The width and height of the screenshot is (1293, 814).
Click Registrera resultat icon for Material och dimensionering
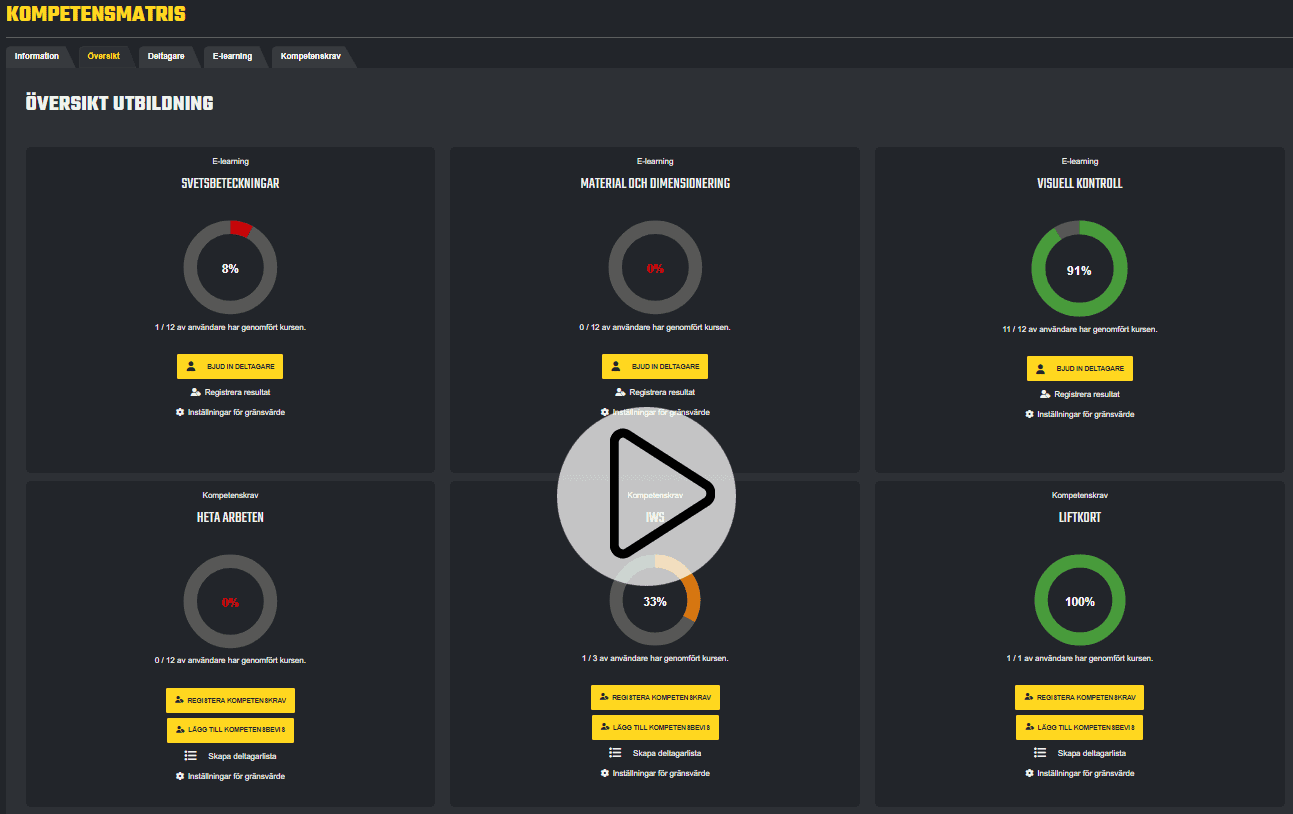[x=620, y=392]
